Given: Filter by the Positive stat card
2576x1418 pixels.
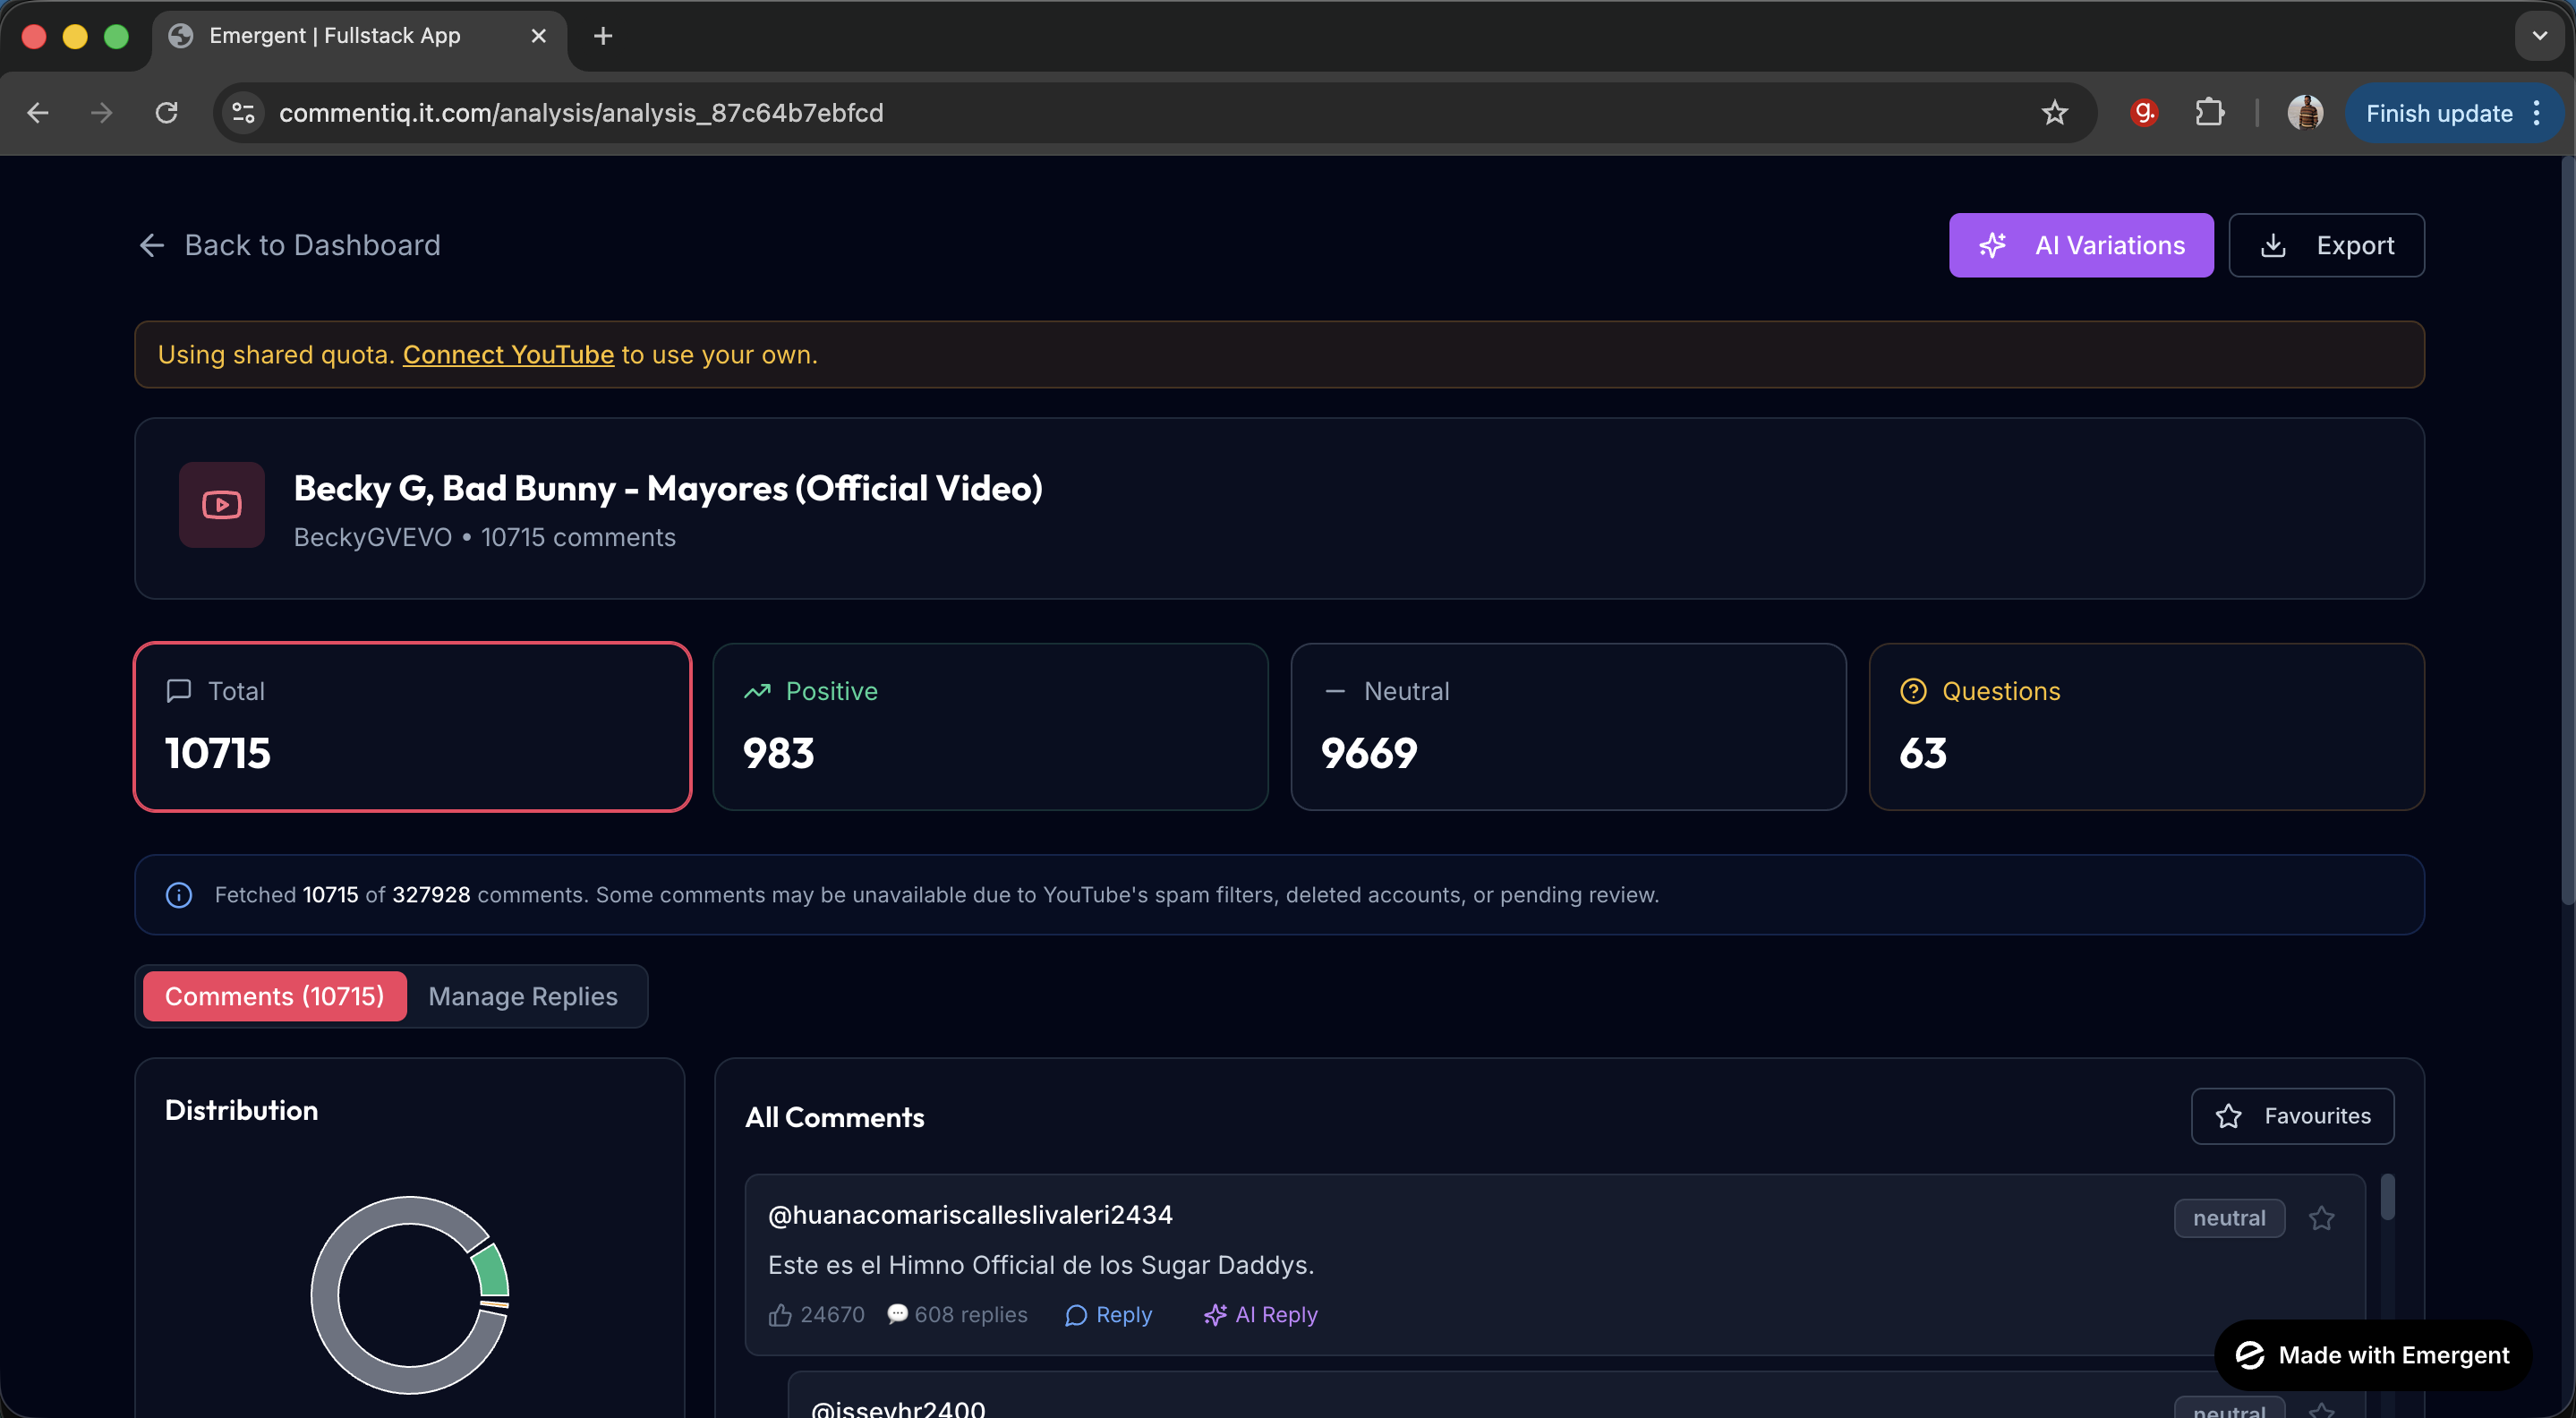Looking at the screenshot, I should coord(989,726).
